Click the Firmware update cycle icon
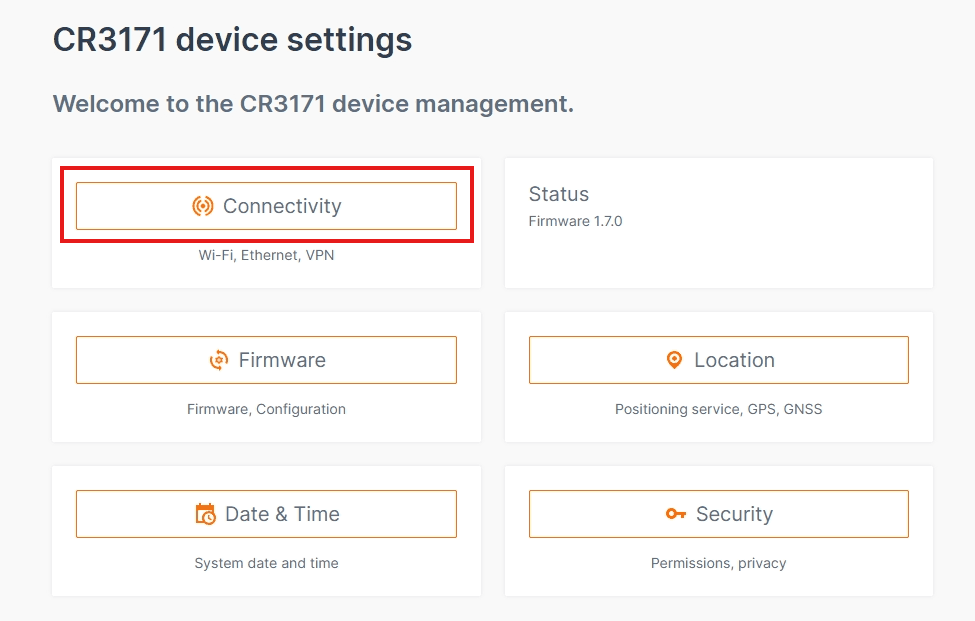 click(x=219, y=360)
